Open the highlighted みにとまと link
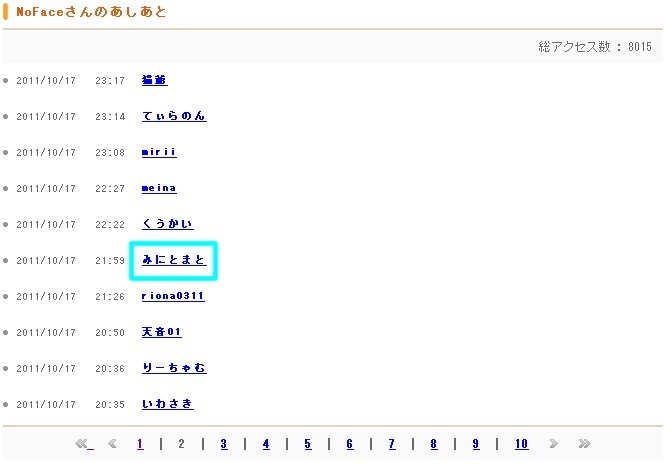Image resolution: width=672 pixels, height=468 pixels. click(x=174, y=260)
